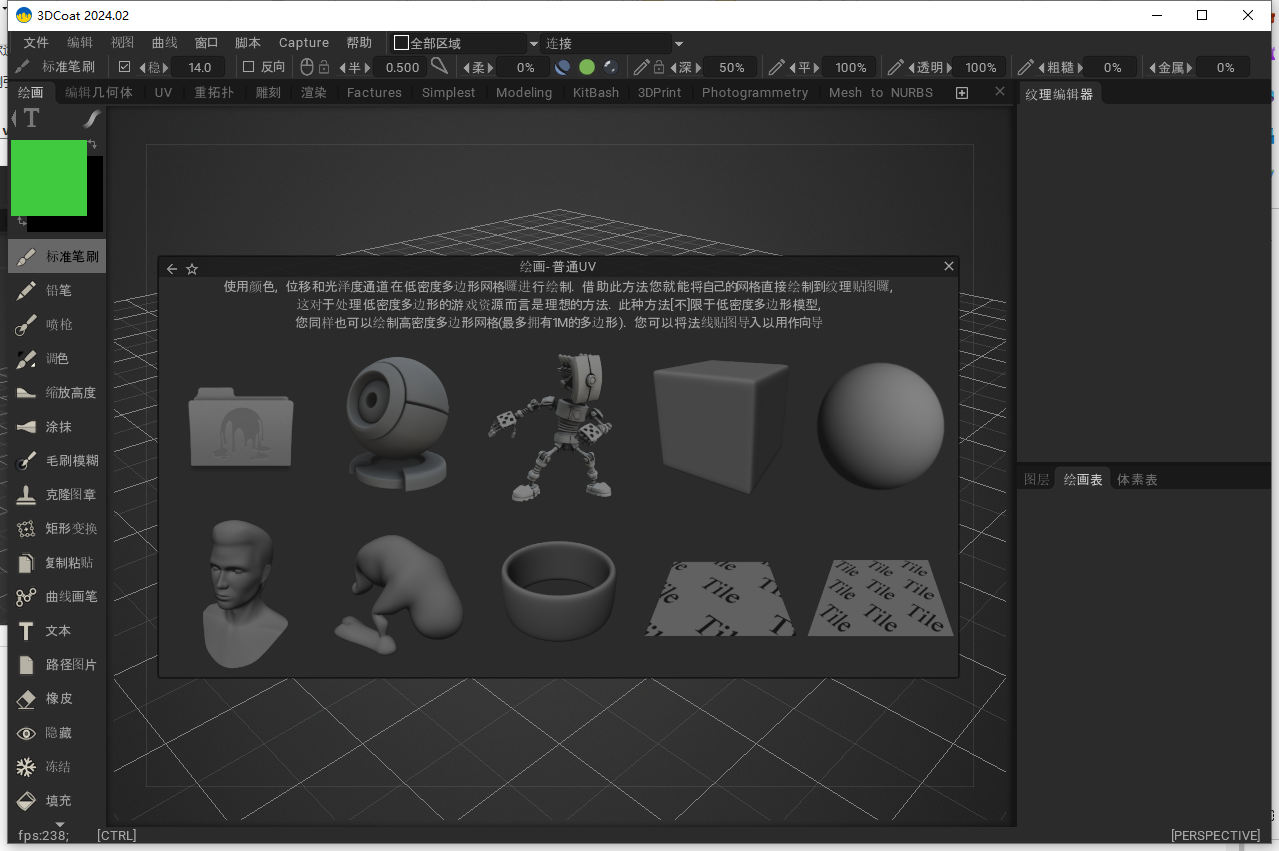Toggle the radius lock icon
Viewport: 1279px width, 851px height.
point(324,67)
